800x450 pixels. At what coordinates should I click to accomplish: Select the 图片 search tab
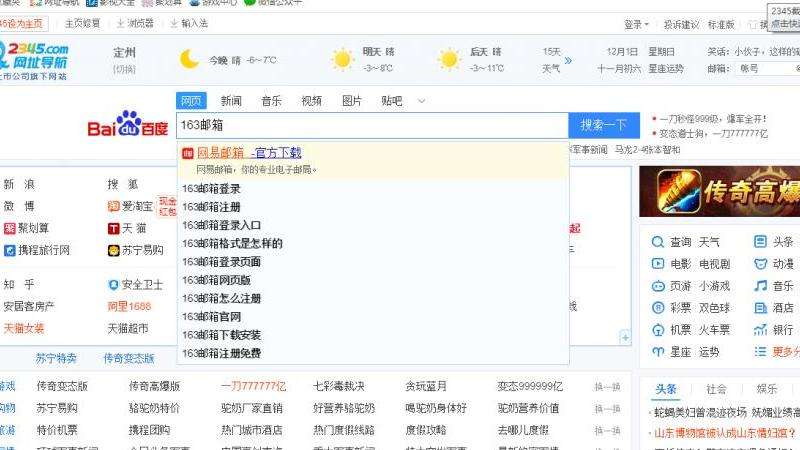coord(352,101)
